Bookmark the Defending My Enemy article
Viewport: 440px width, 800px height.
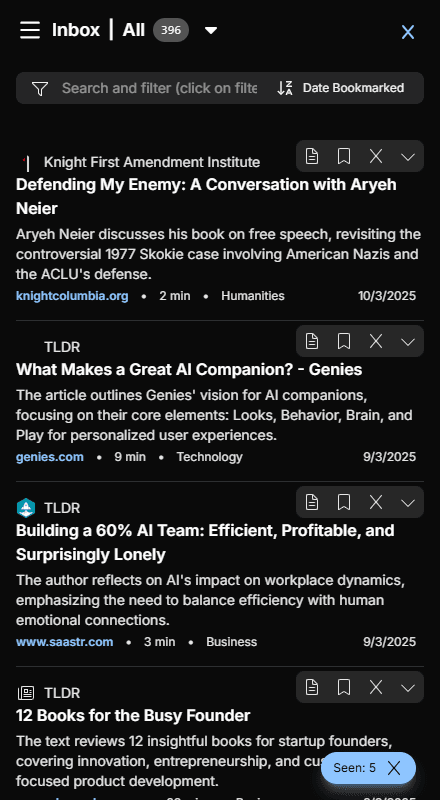coord(344,156)
